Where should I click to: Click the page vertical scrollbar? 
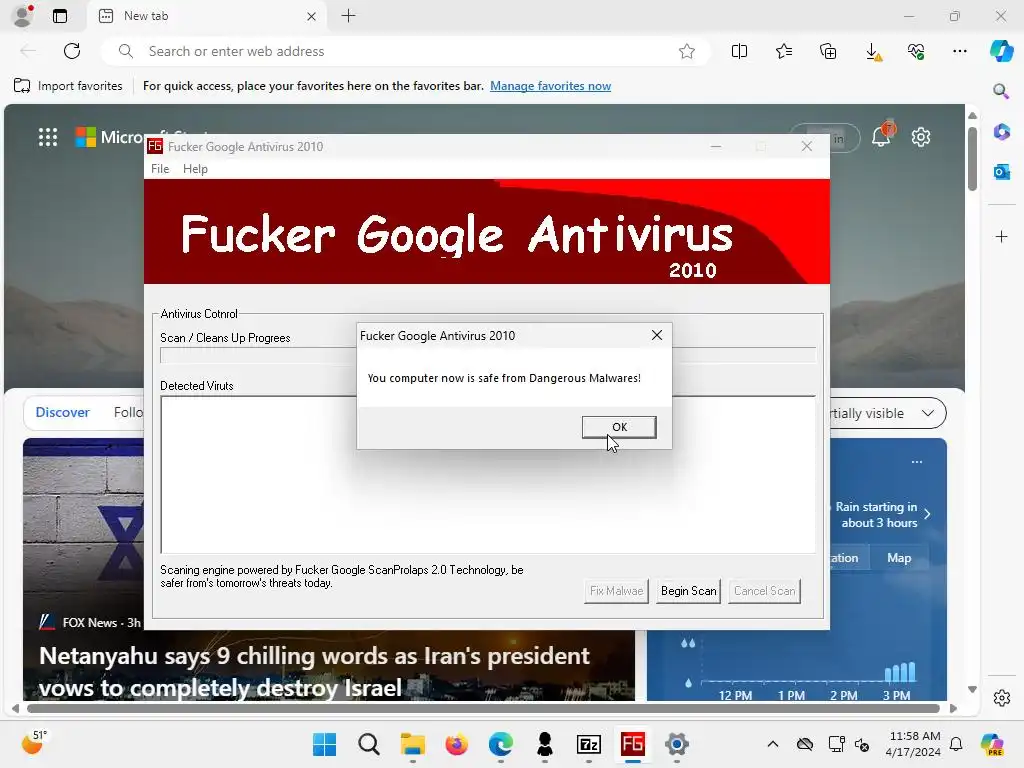click(972, 159)
